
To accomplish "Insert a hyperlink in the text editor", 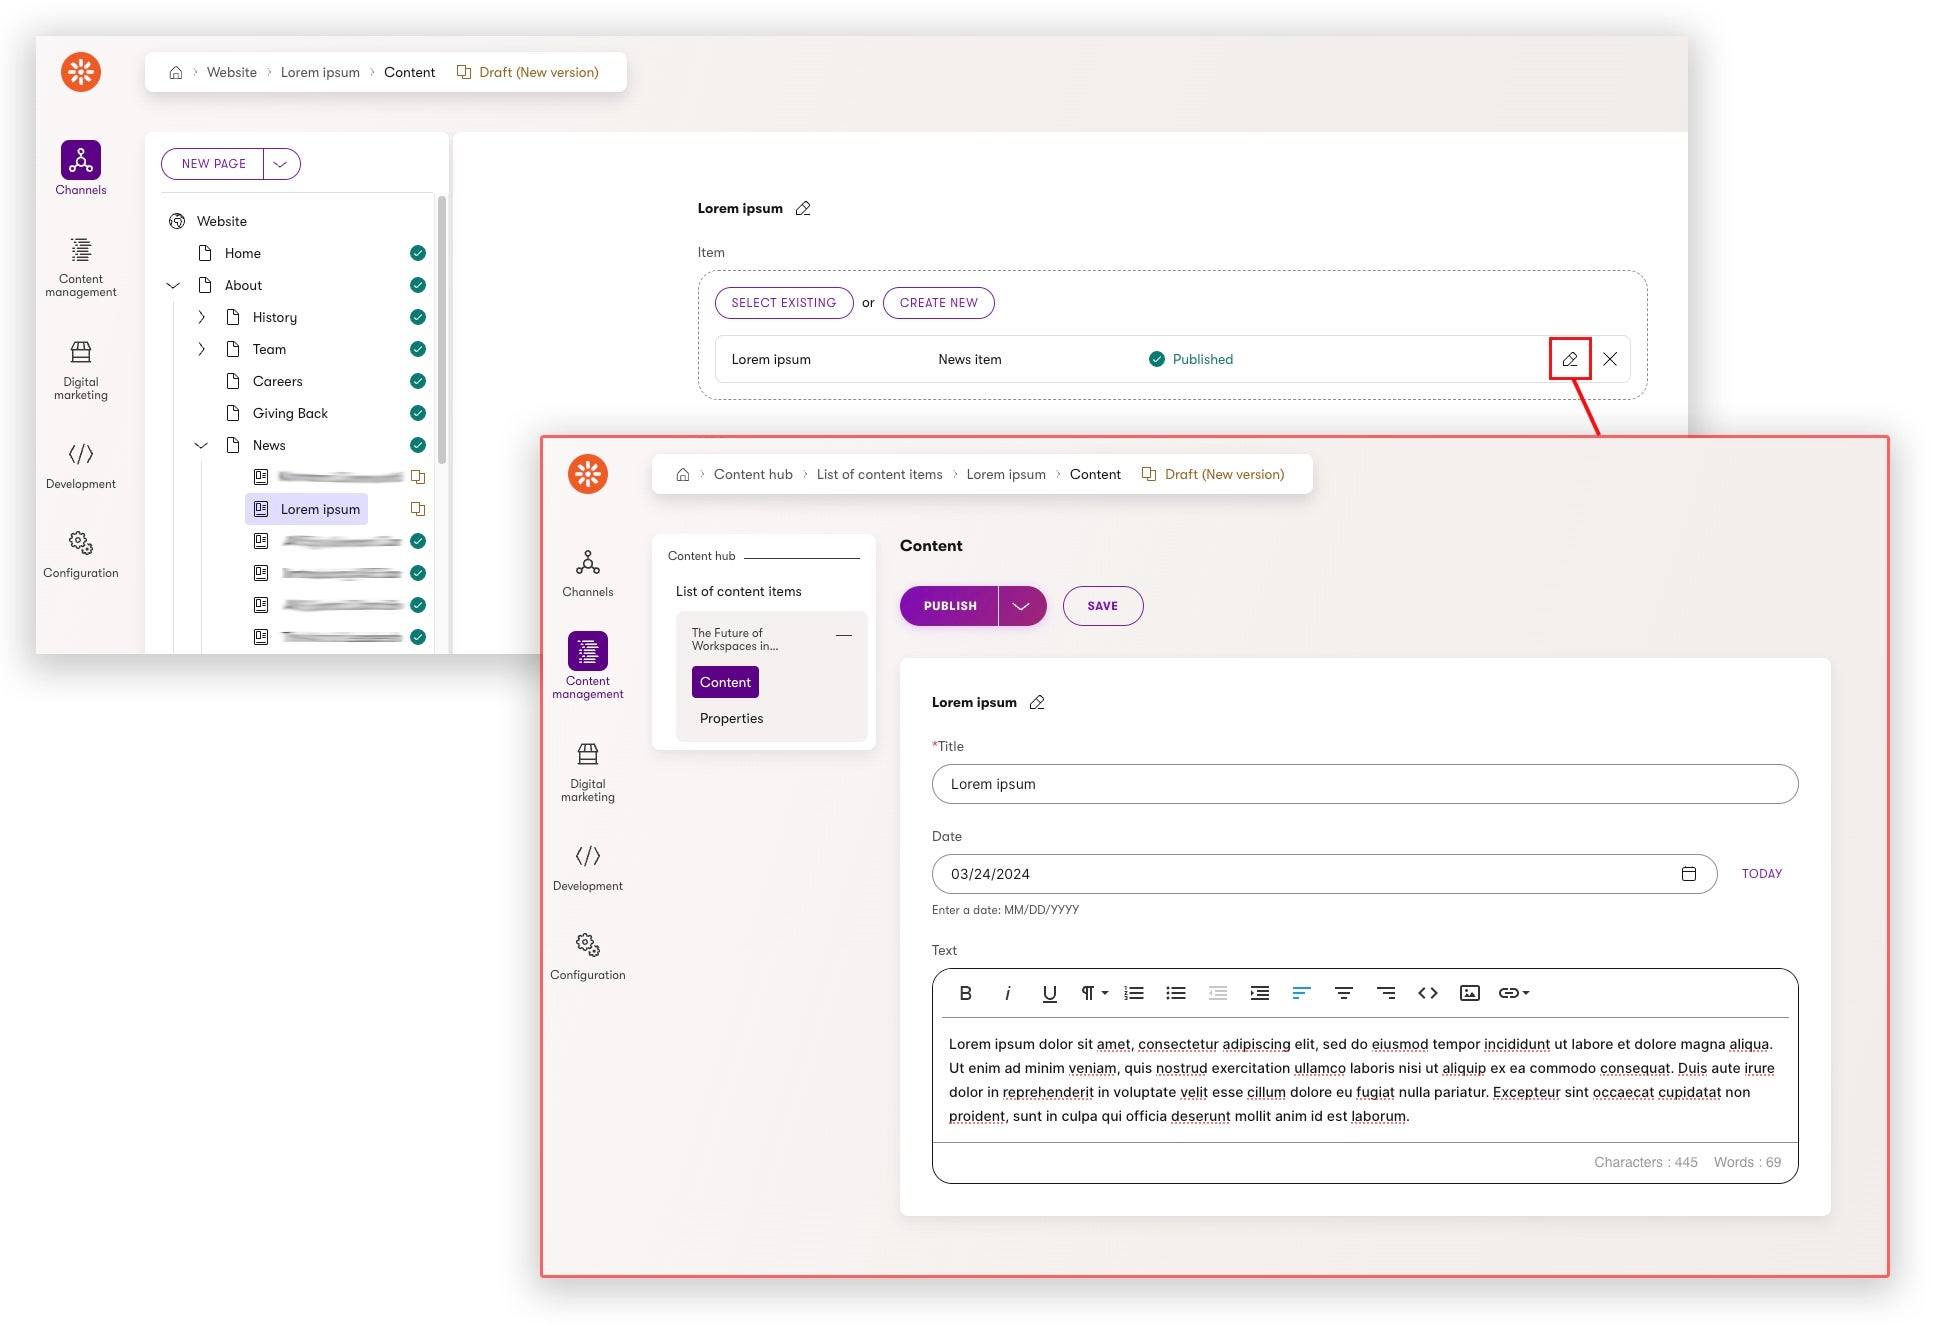I will (x=1510, y=992).
